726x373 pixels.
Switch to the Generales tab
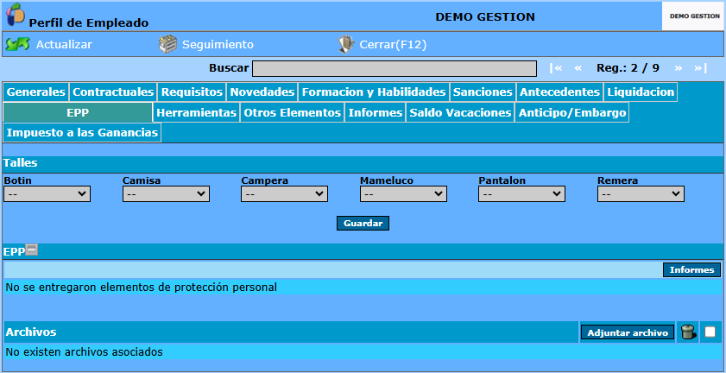coord(36,92)
